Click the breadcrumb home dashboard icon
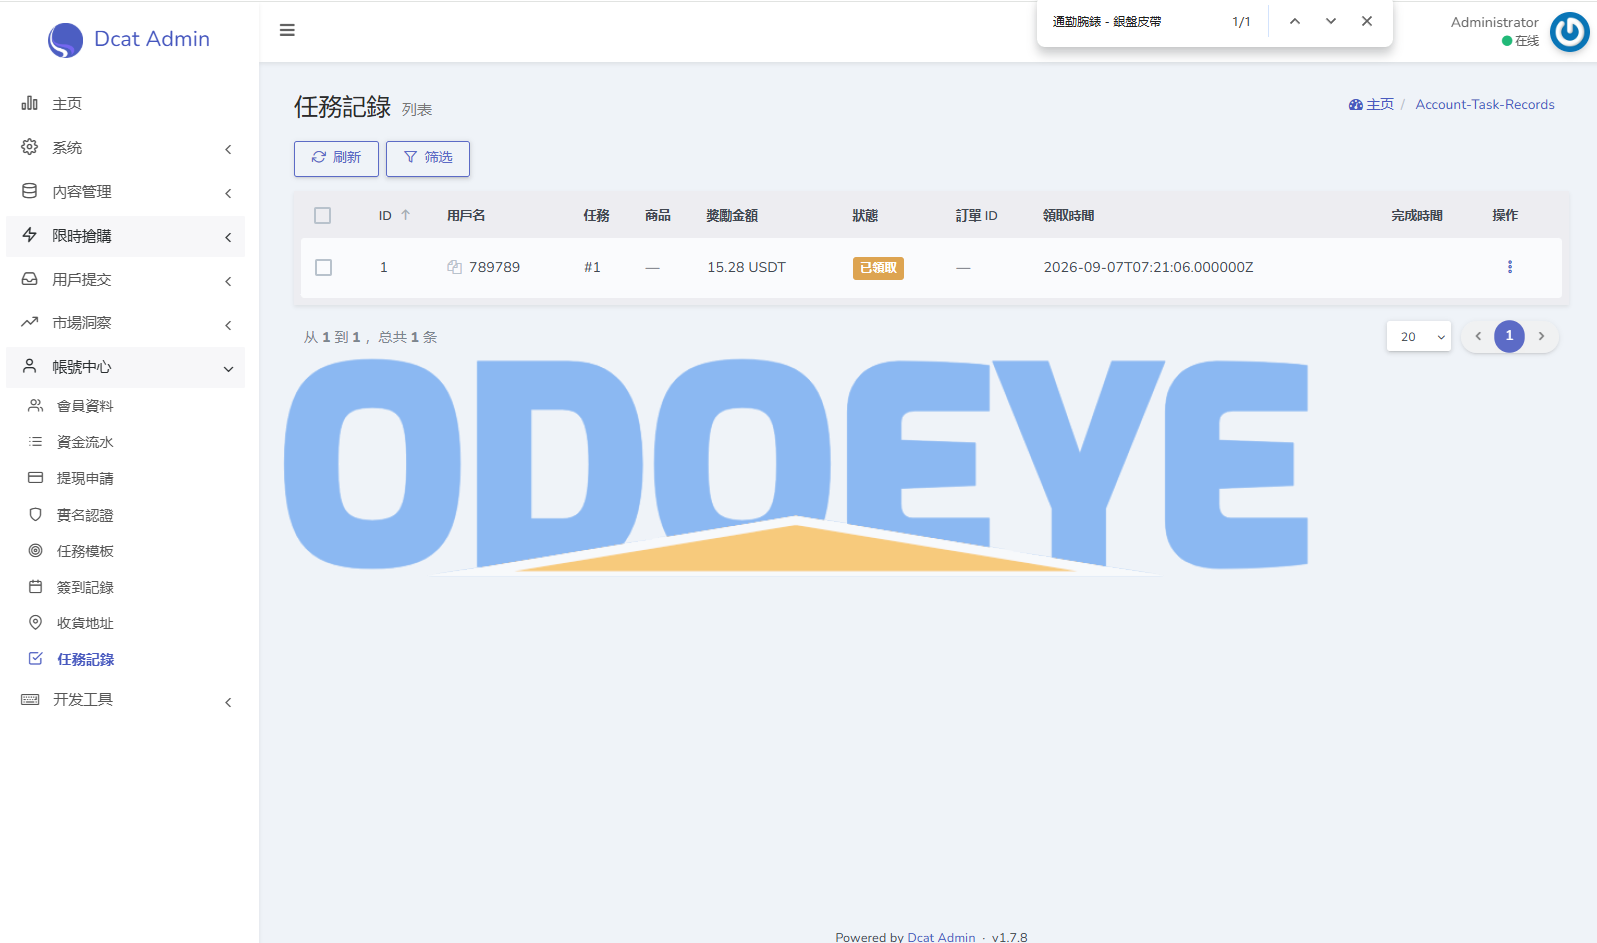Image resolution: width=1597 pixels, height=943 pixels. coord(1356,105)
